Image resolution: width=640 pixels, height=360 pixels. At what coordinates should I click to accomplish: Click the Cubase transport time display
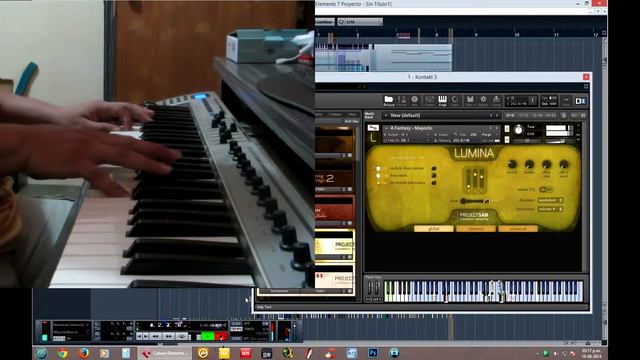[168, 325]
